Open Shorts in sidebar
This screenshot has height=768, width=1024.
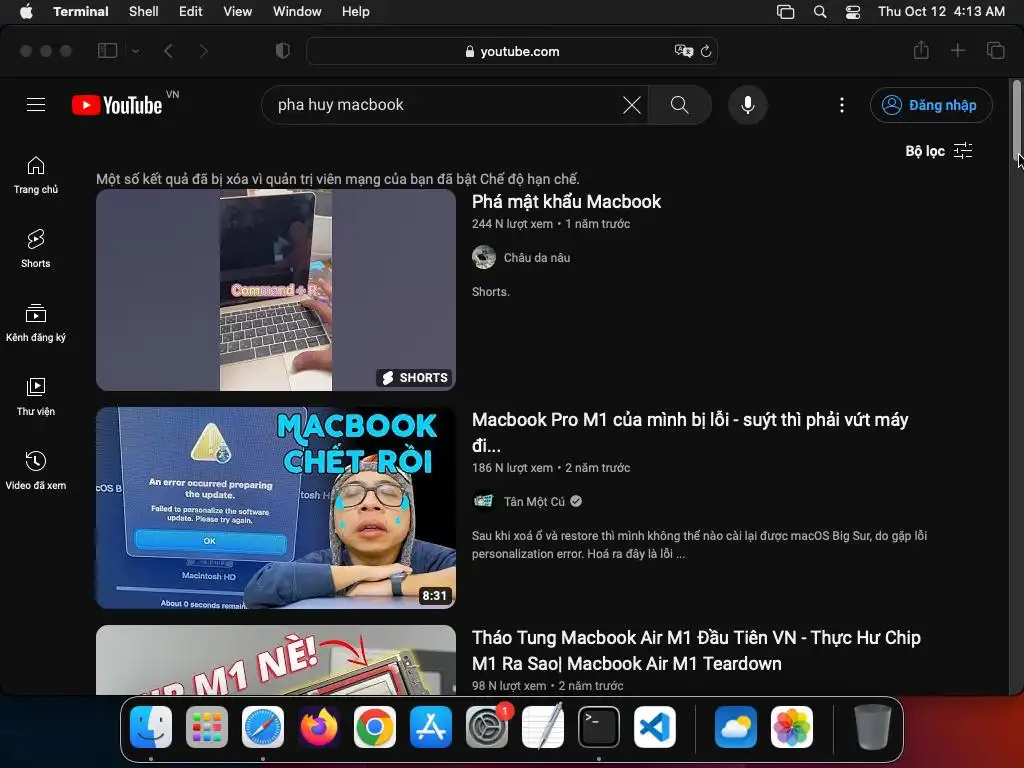tap(36, 249)
